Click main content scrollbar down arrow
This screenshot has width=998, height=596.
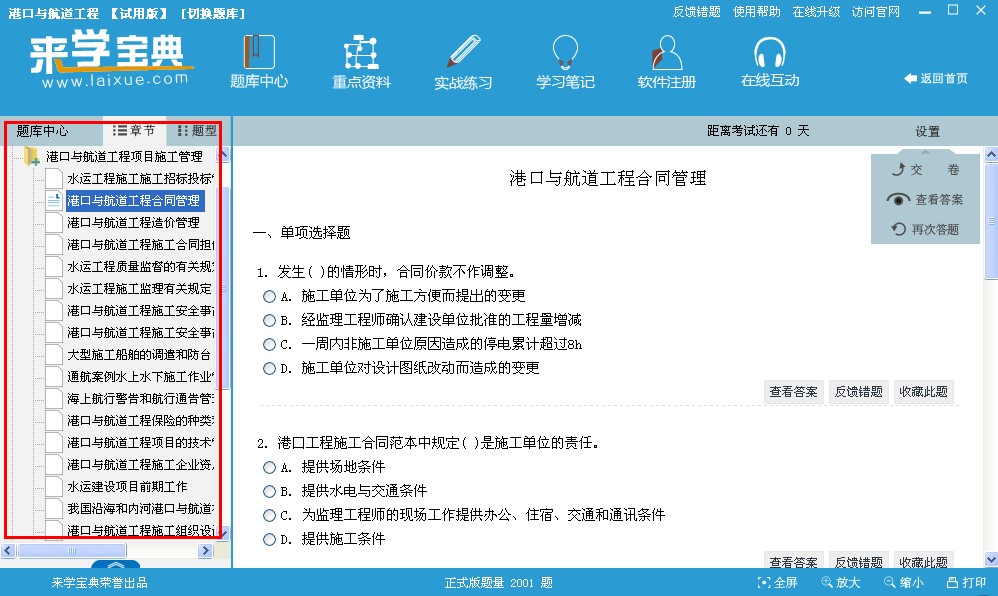pyautogui.click(x=991, y=560)
